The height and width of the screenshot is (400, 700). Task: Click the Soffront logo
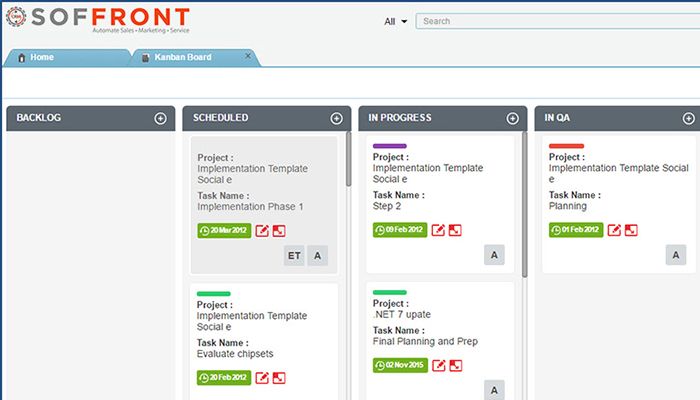point(98,20)
